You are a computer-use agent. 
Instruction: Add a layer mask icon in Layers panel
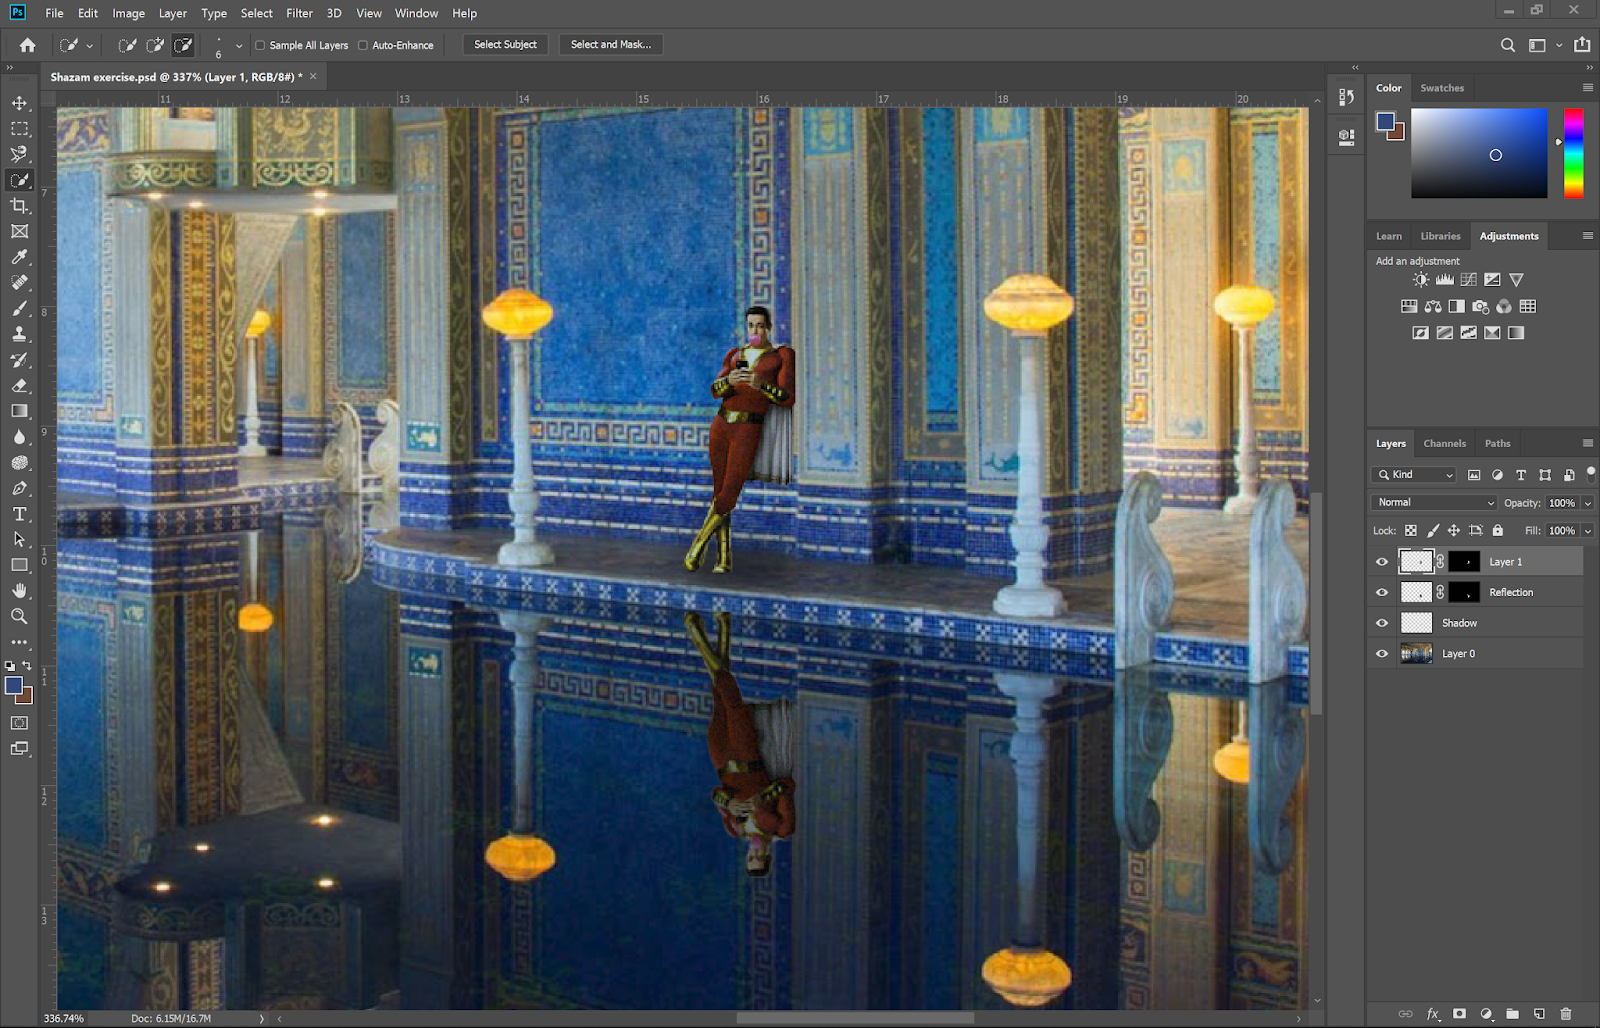(x=1459, y=1014)
